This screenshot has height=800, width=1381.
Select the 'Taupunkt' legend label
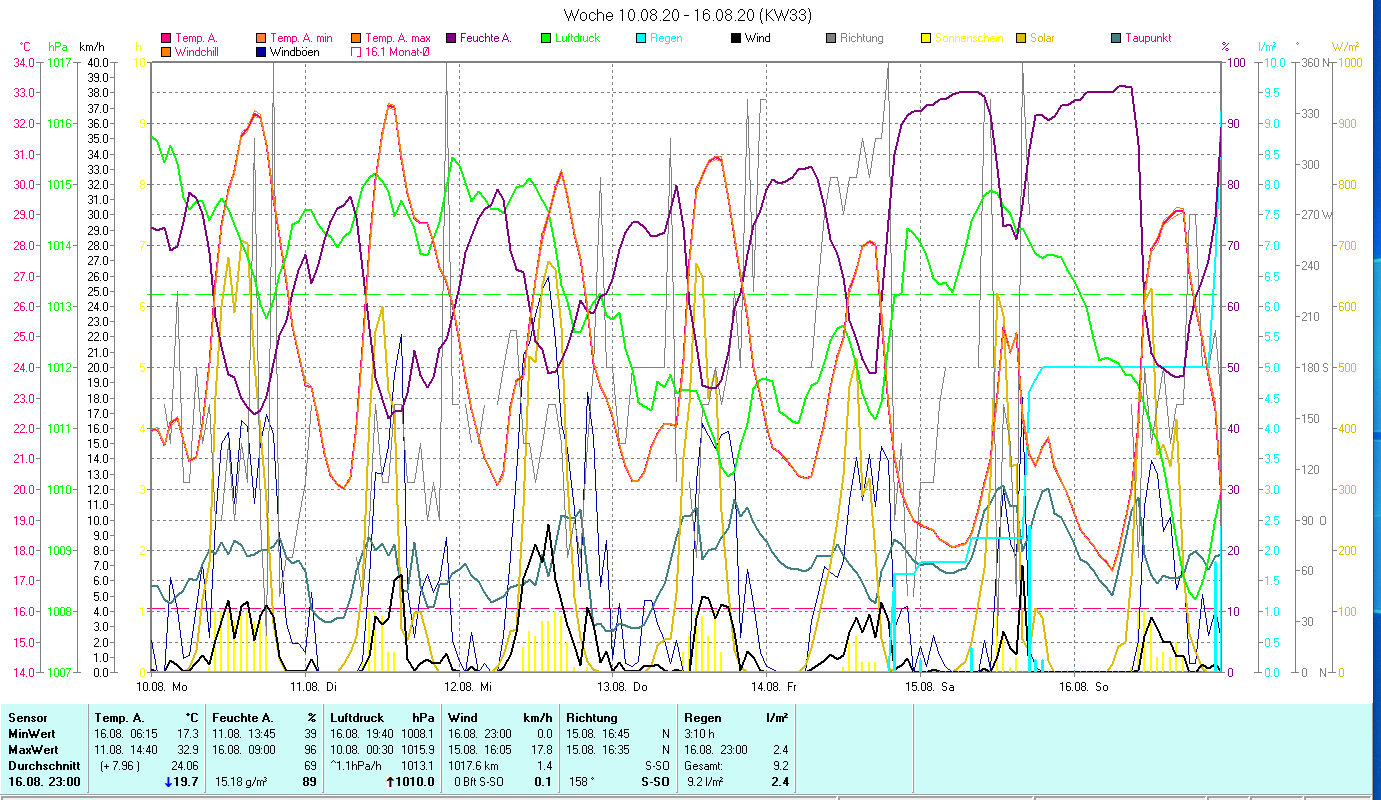(1148, 38)
